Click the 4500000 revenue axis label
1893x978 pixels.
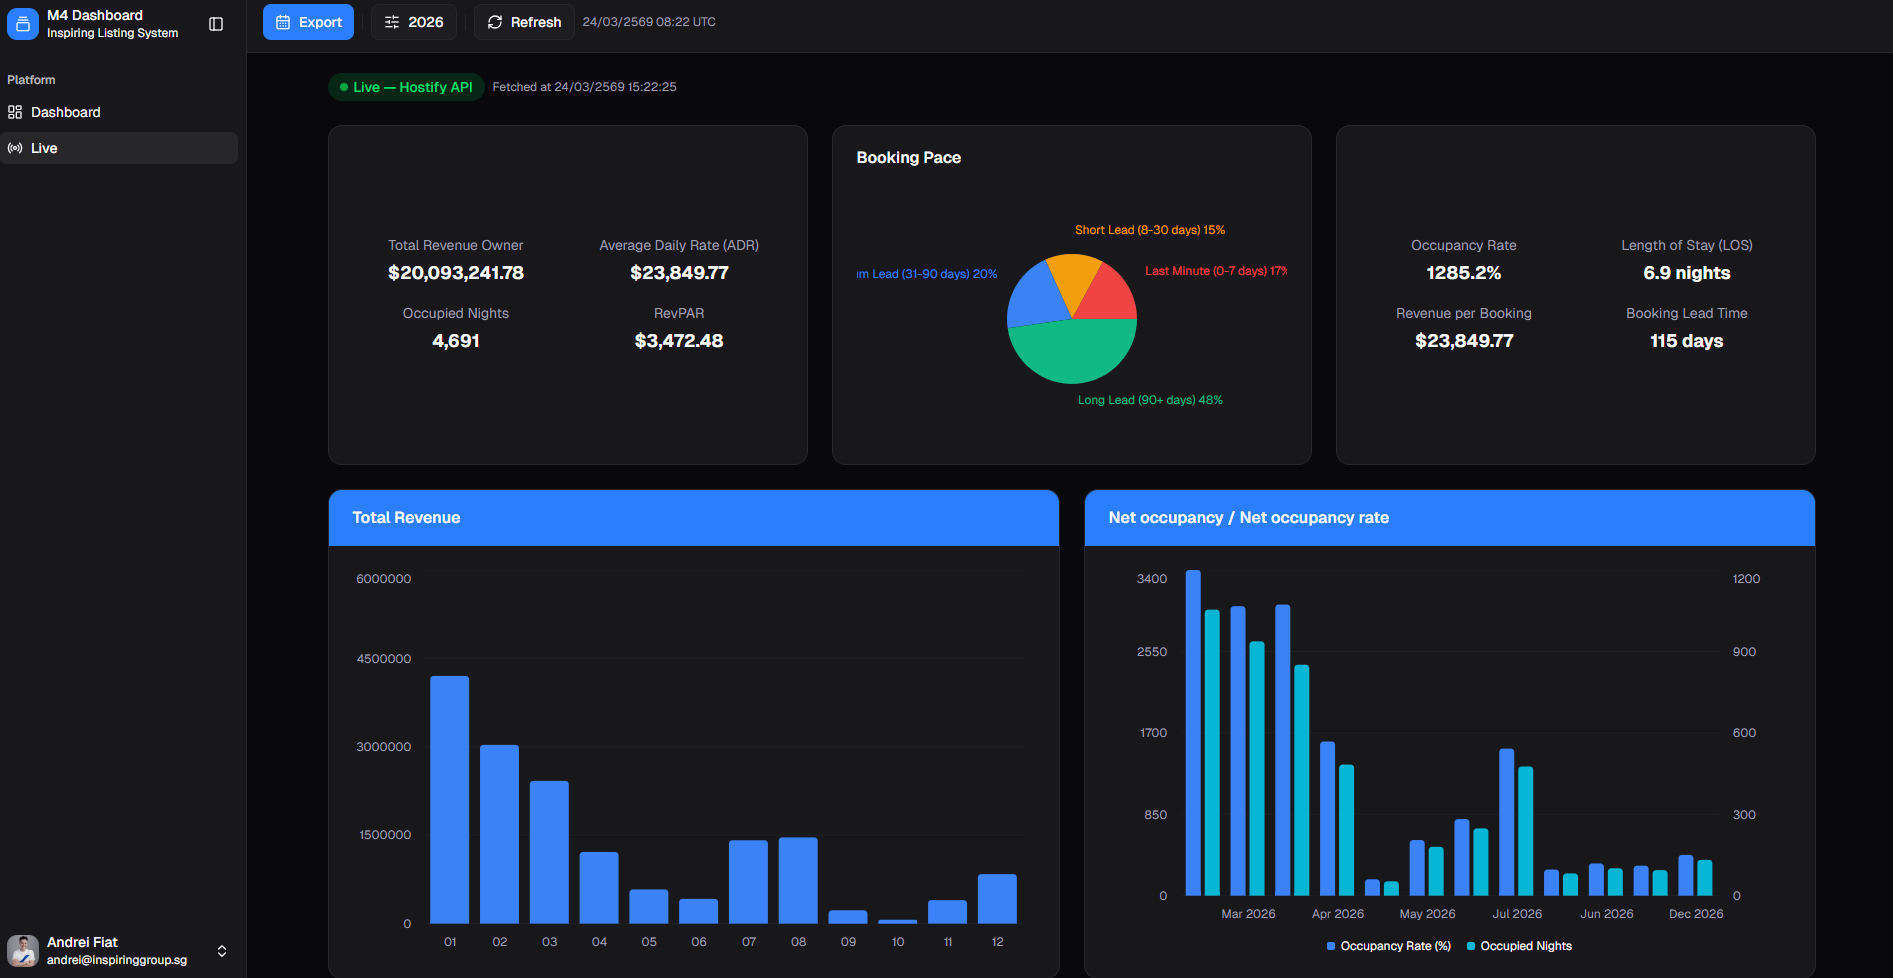(384, 659)
